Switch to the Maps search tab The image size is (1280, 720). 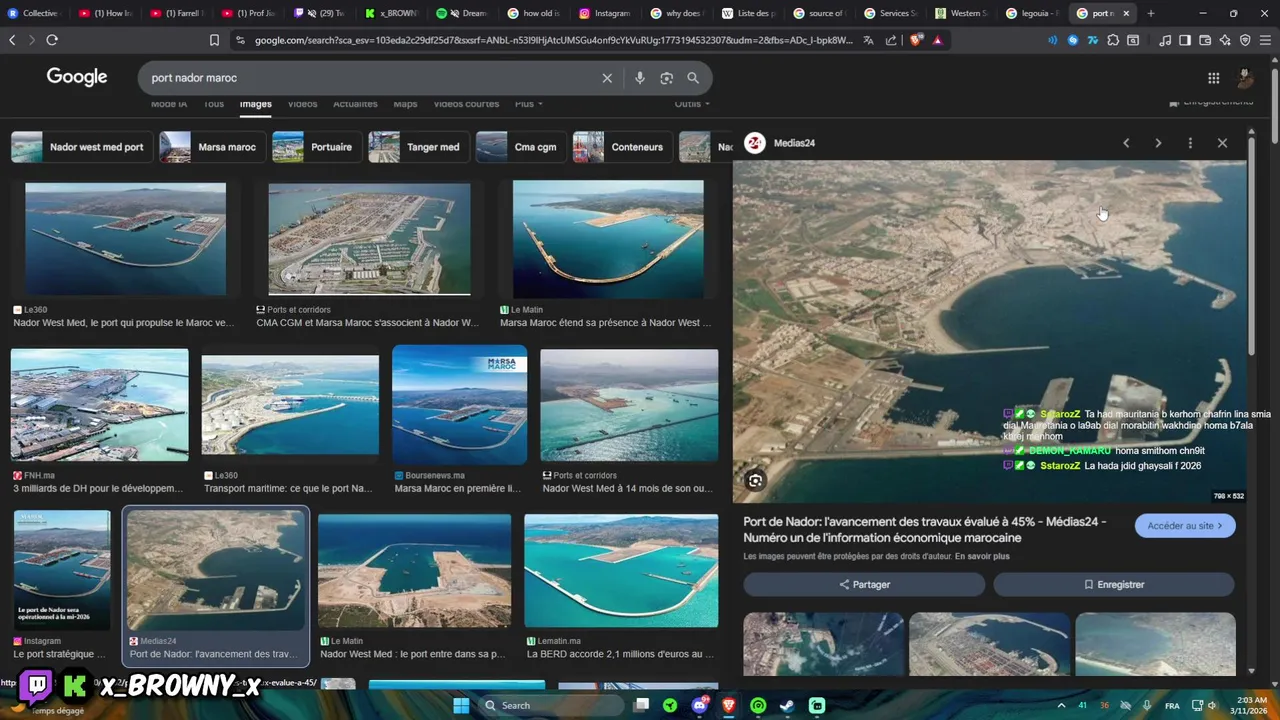(x=405, y=104)
